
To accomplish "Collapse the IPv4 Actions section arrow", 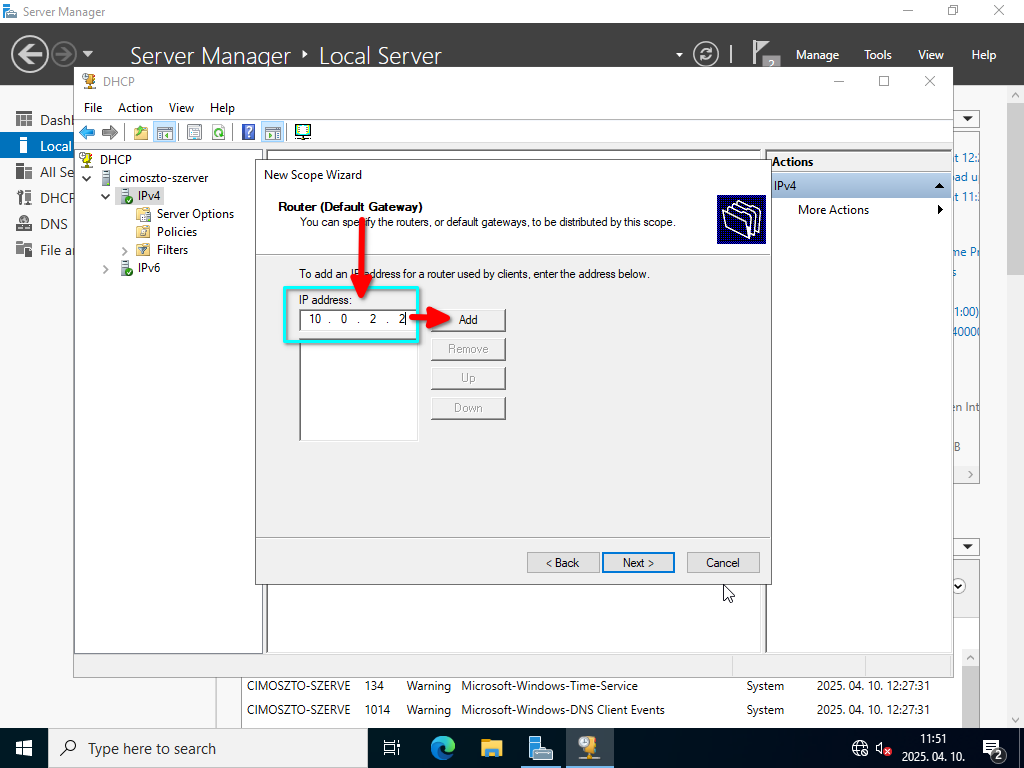I will (939, 186).
